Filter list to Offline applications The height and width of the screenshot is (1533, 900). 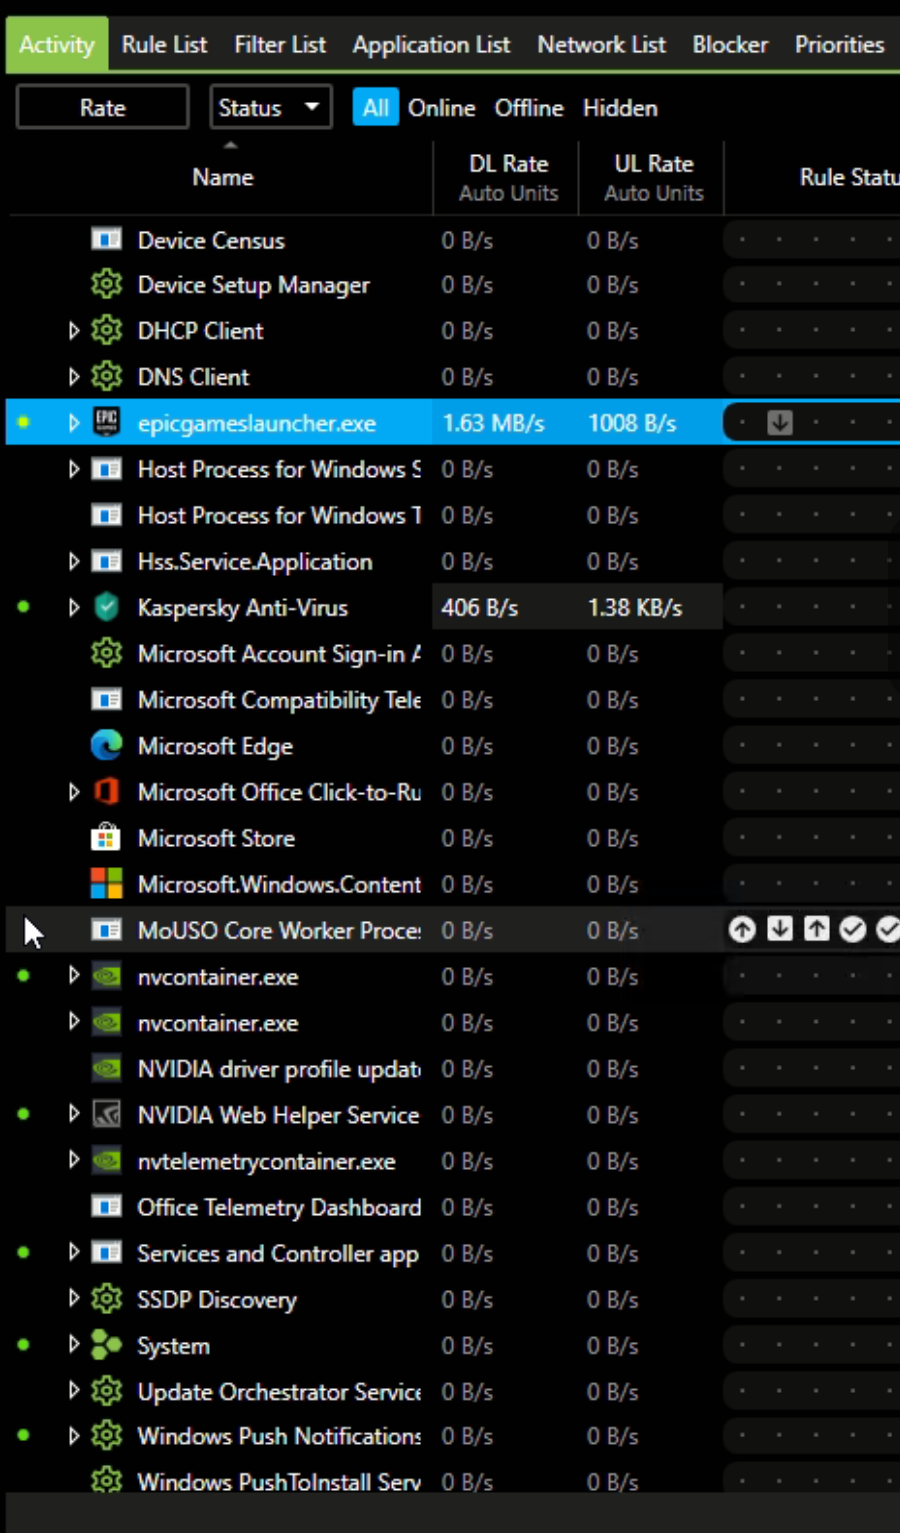529,108
